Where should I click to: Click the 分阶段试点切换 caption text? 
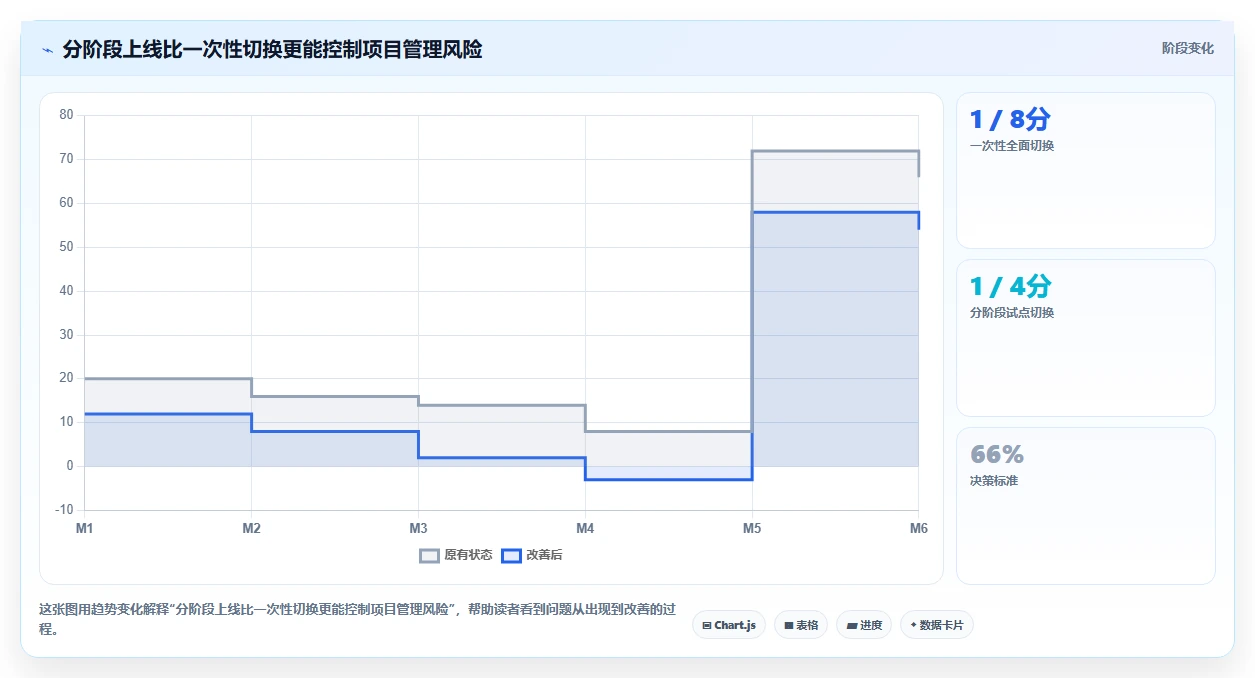[x=1012, y=312]
